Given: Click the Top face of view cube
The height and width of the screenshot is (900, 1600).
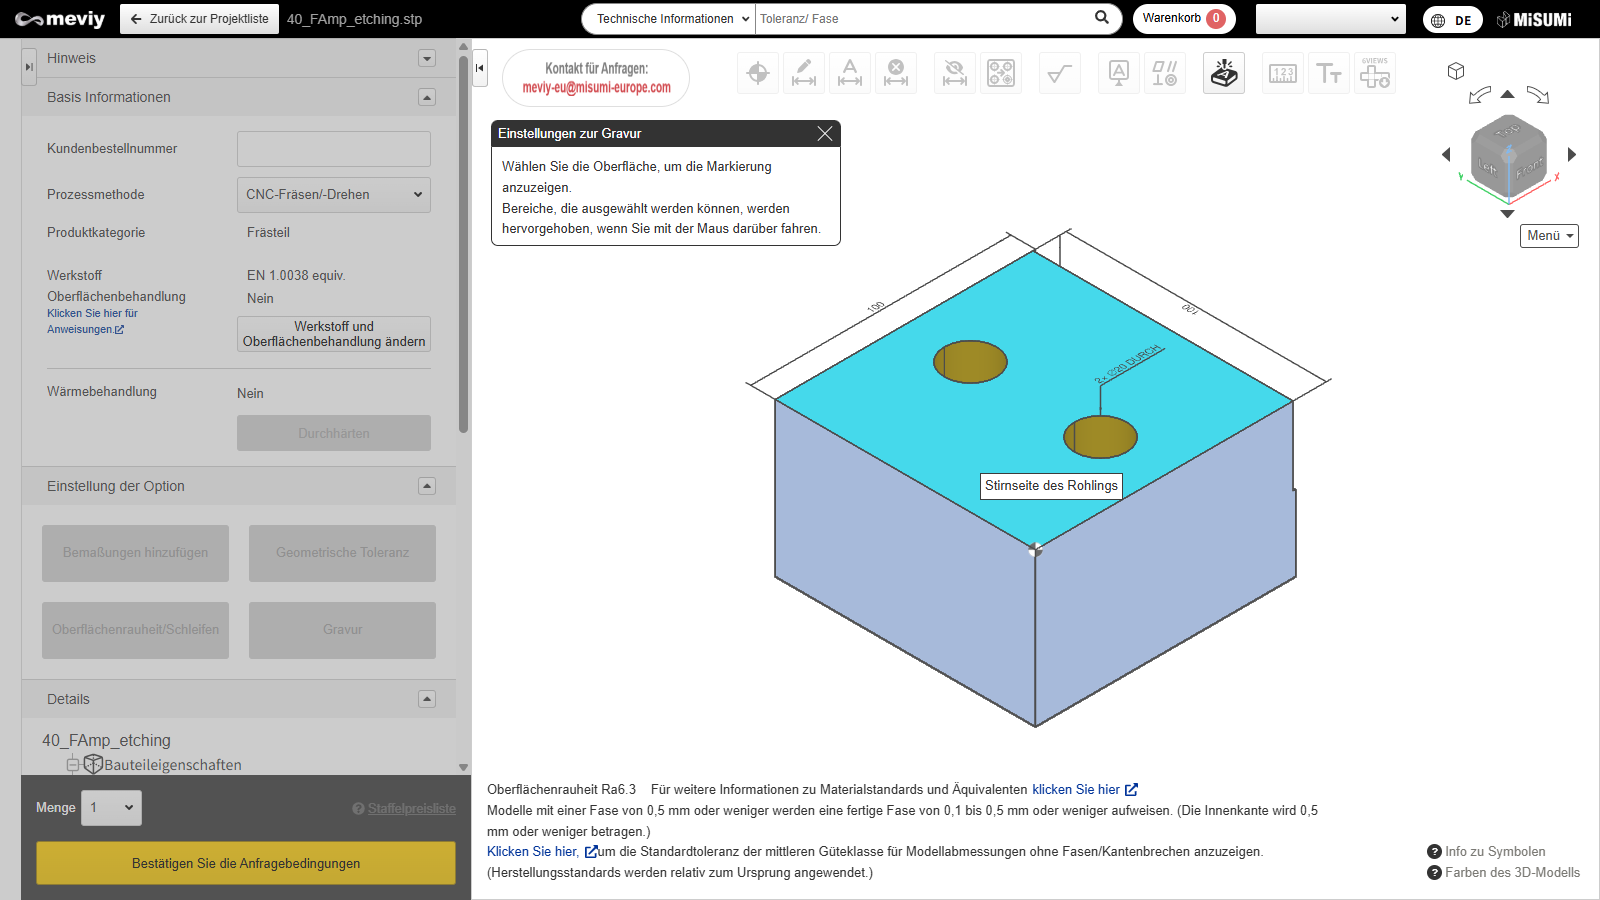Looking at the screenshot, I should 1507,132.
